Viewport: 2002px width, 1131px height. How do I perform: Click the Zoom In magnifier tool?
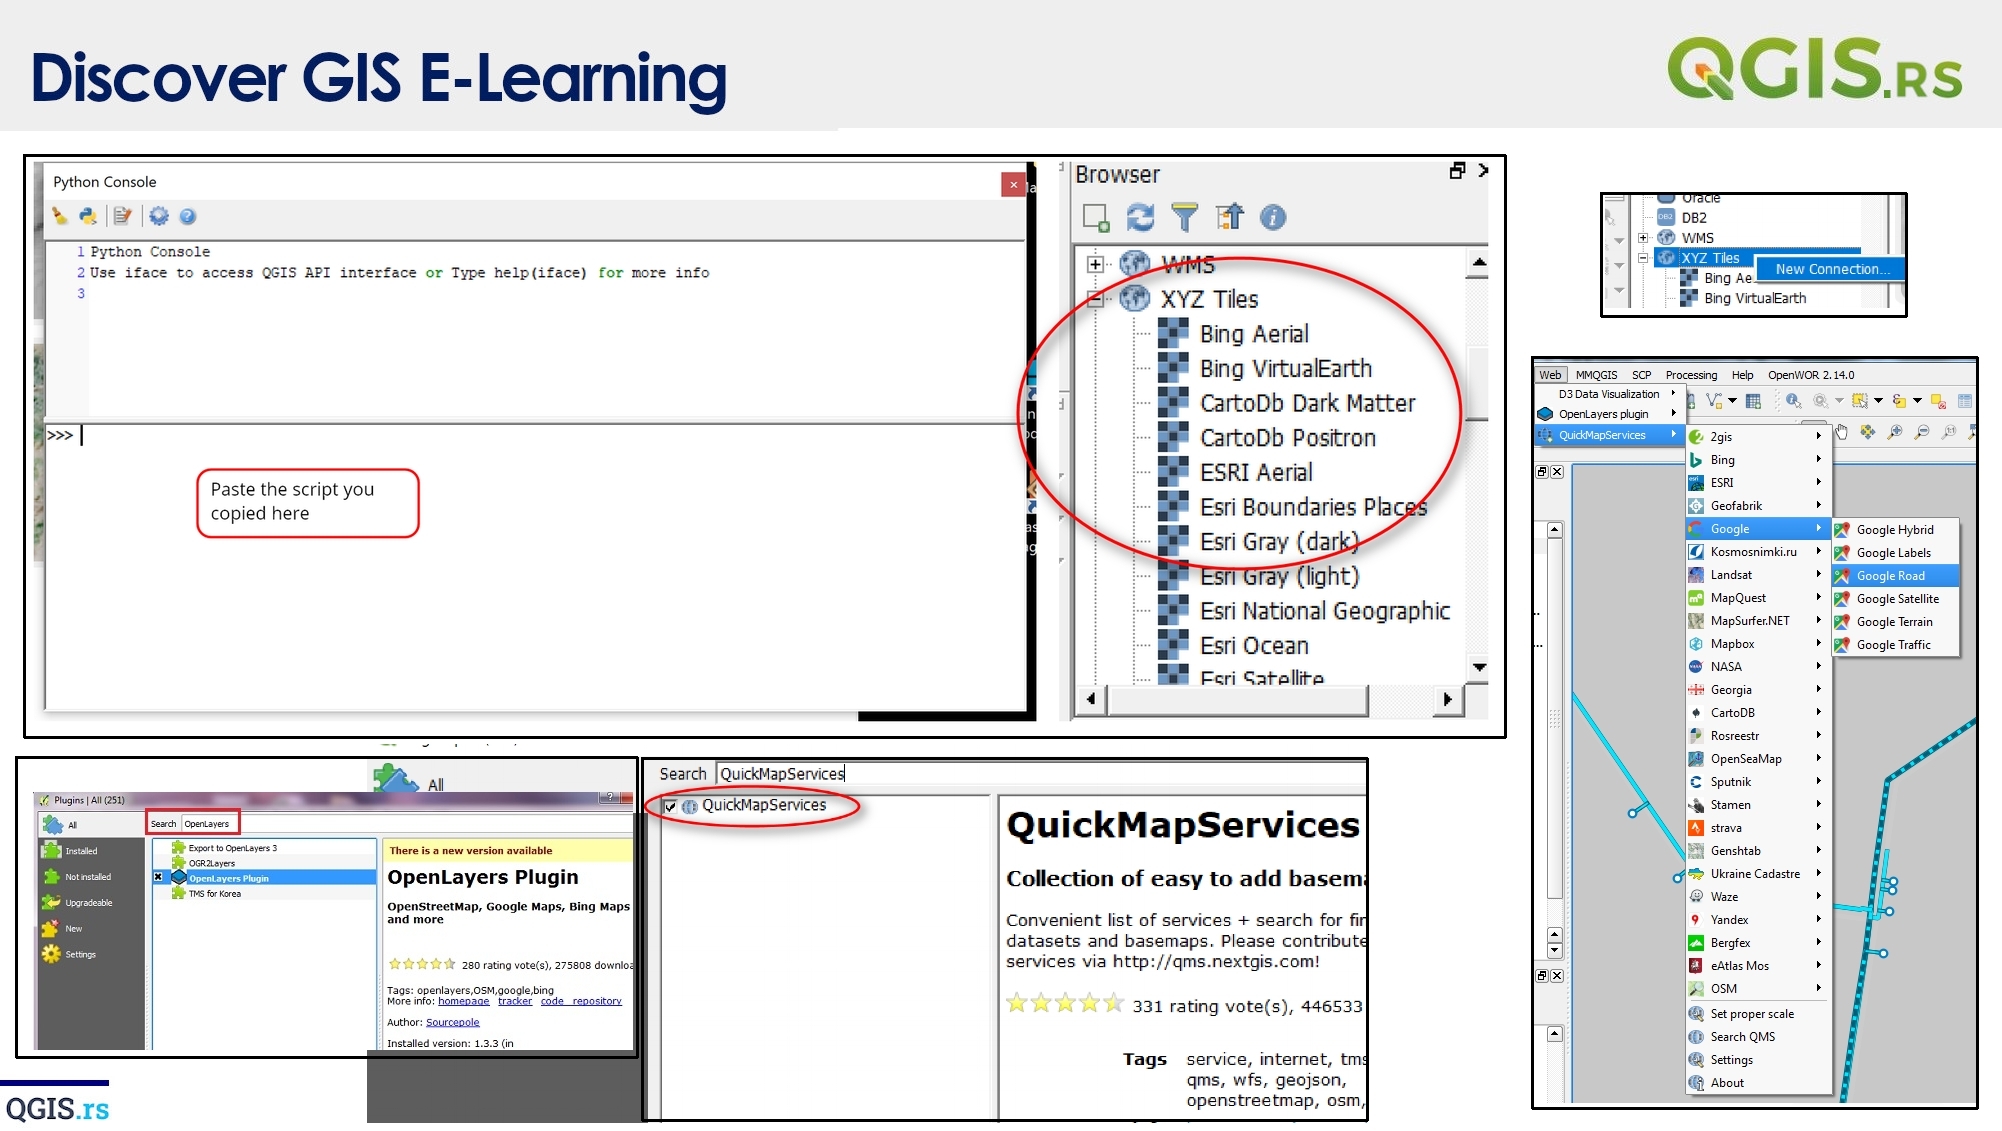point(1895,432)
